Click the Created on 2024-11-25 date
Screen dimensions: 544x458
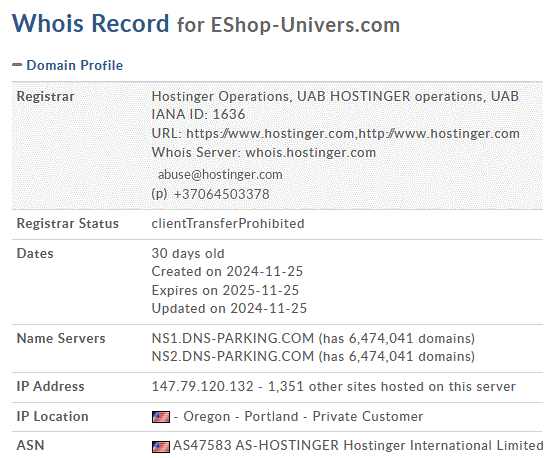[x=227, y=271]
